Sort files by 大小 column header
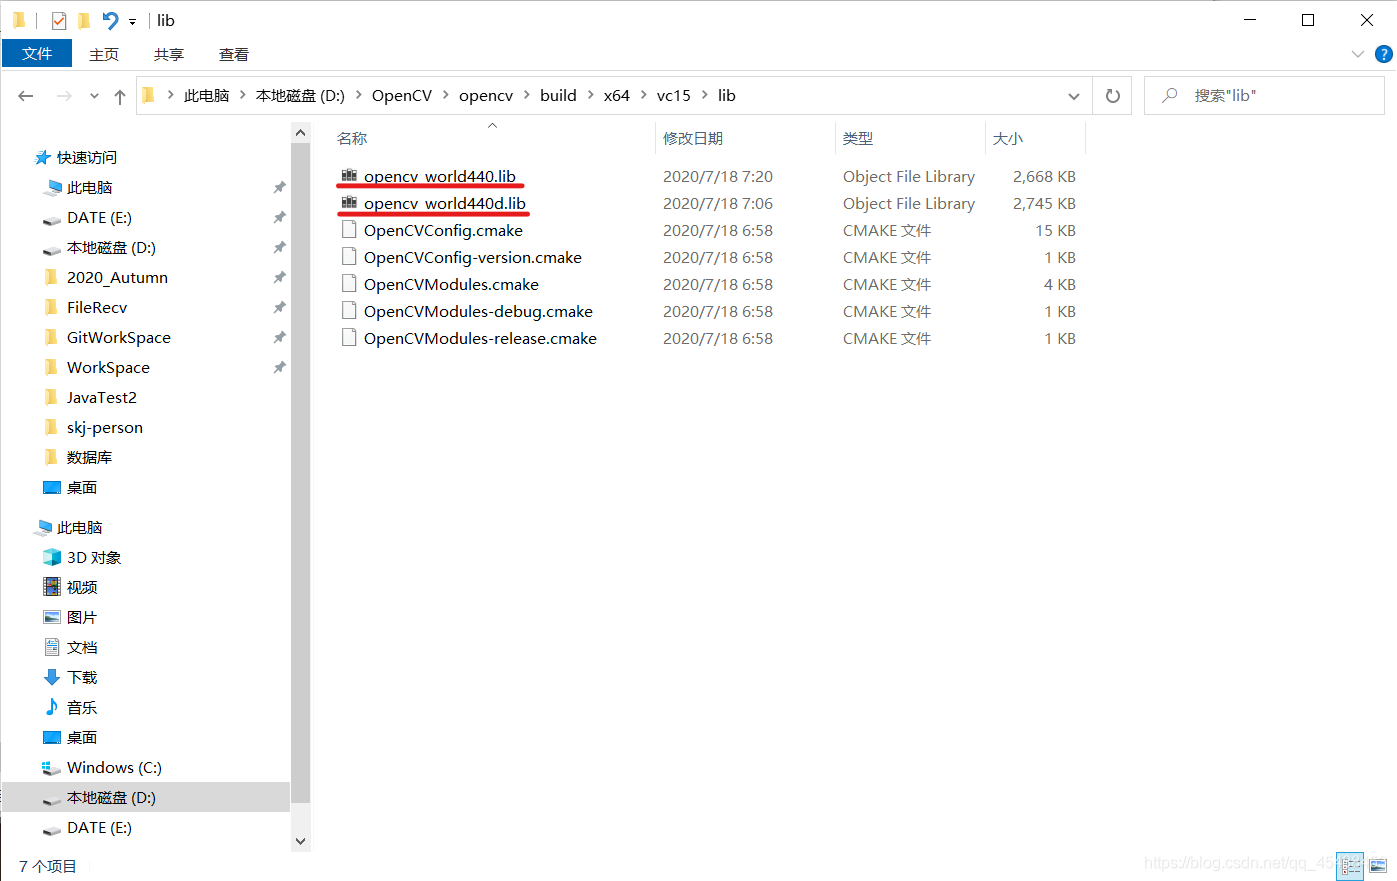Screen dimensions: 1397x881 click(x=1008, y=138)
